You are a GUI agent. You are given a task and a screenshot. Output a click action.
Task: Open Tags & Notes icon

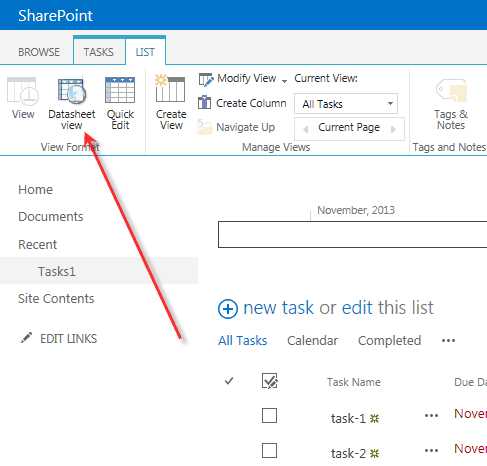pyautogui.click(x=451, y=90)
